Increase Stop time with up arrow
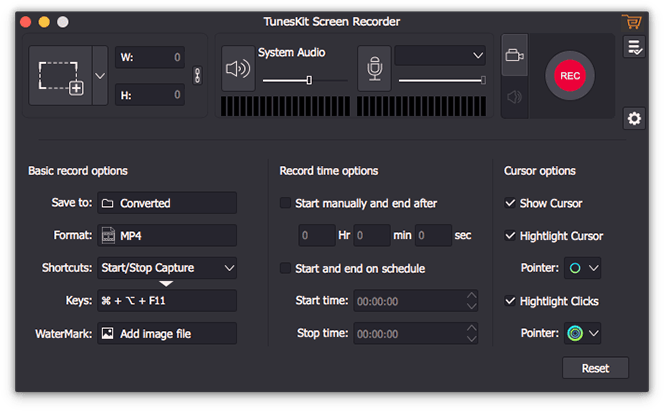This screenshot has height=411, width=664. pos(471,328)
